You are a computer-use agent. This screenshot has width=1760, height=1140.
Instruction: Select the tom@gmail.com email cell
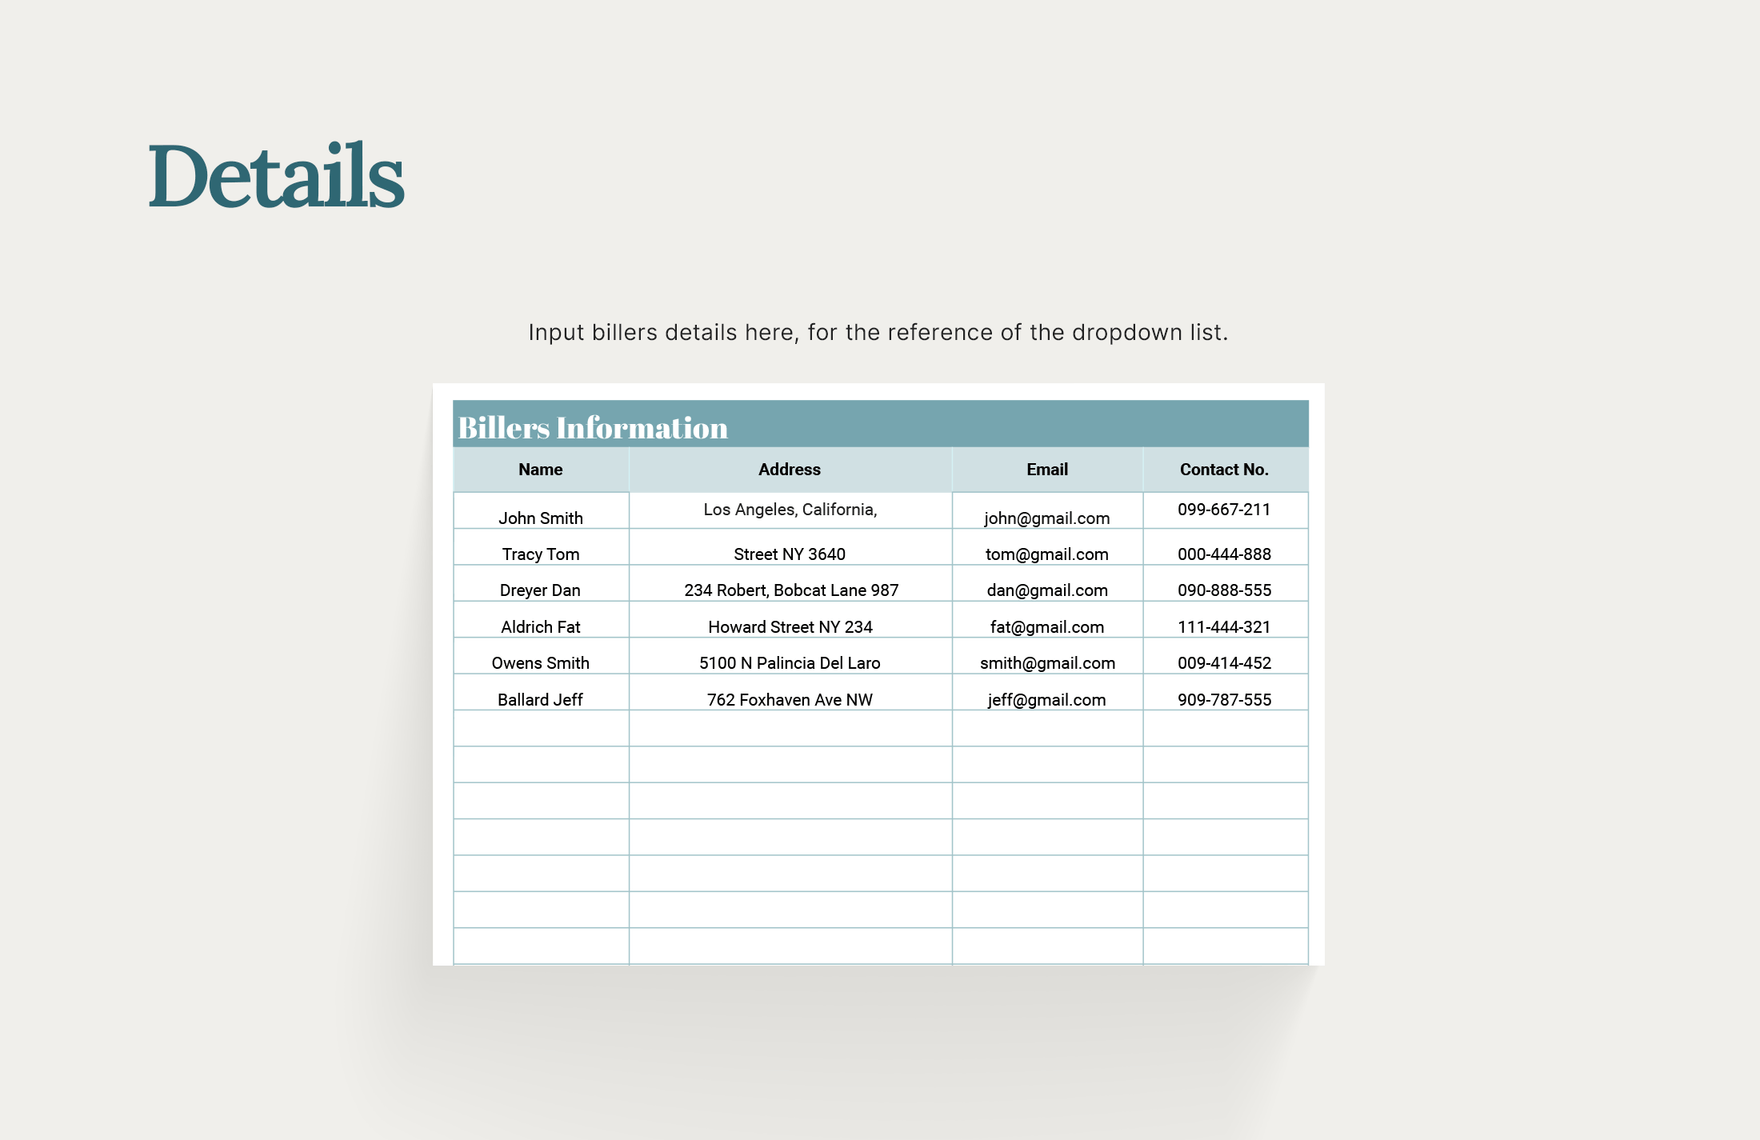pos(1047,547)
